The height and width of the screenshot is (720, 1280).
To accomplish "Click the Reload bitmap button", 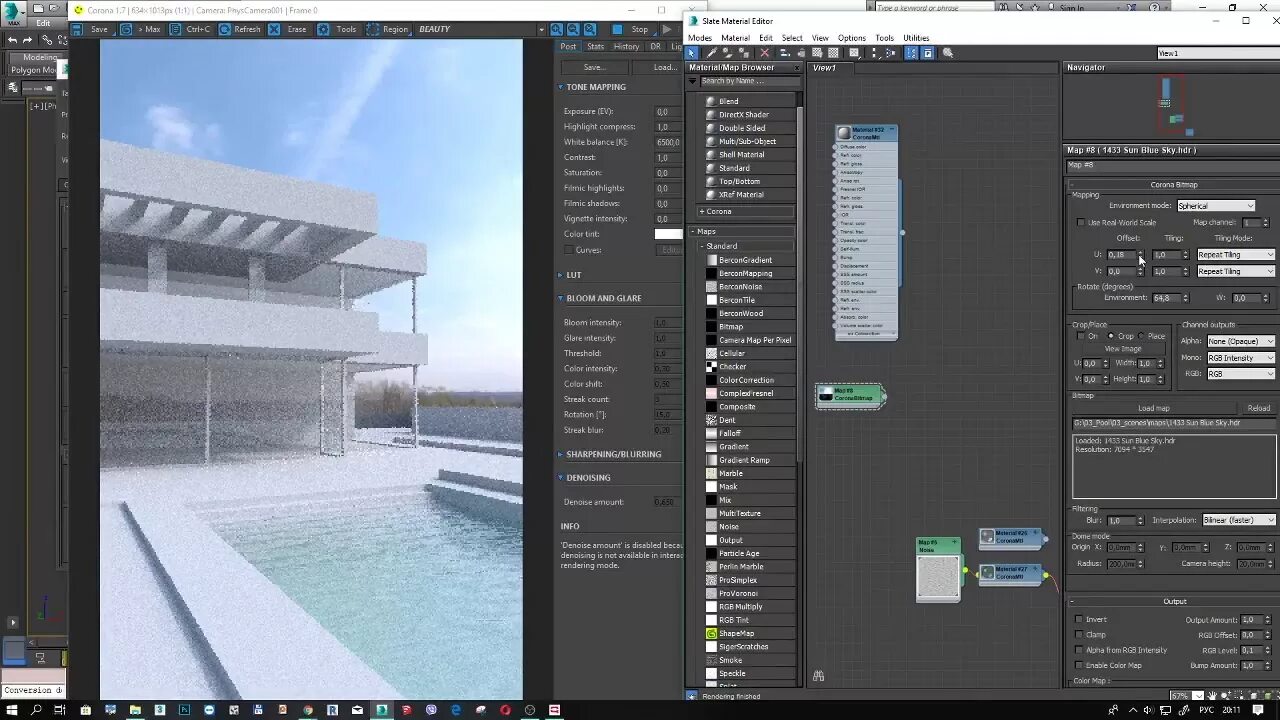I will [1258, 408].
